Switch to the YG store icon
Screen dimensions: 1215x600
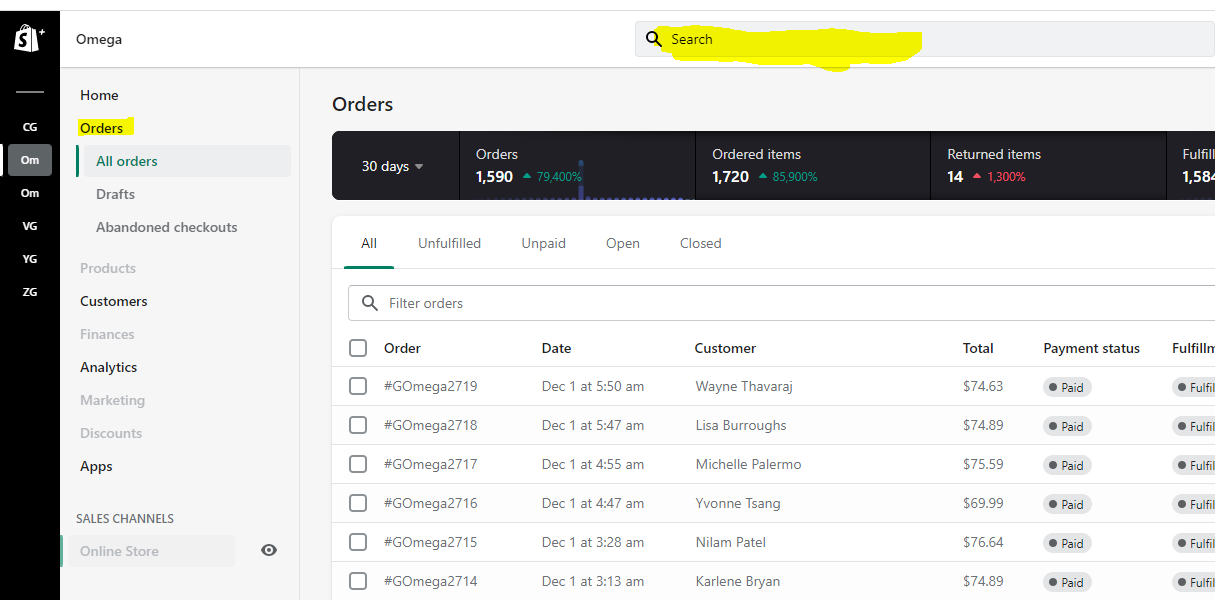pos(30,259)
